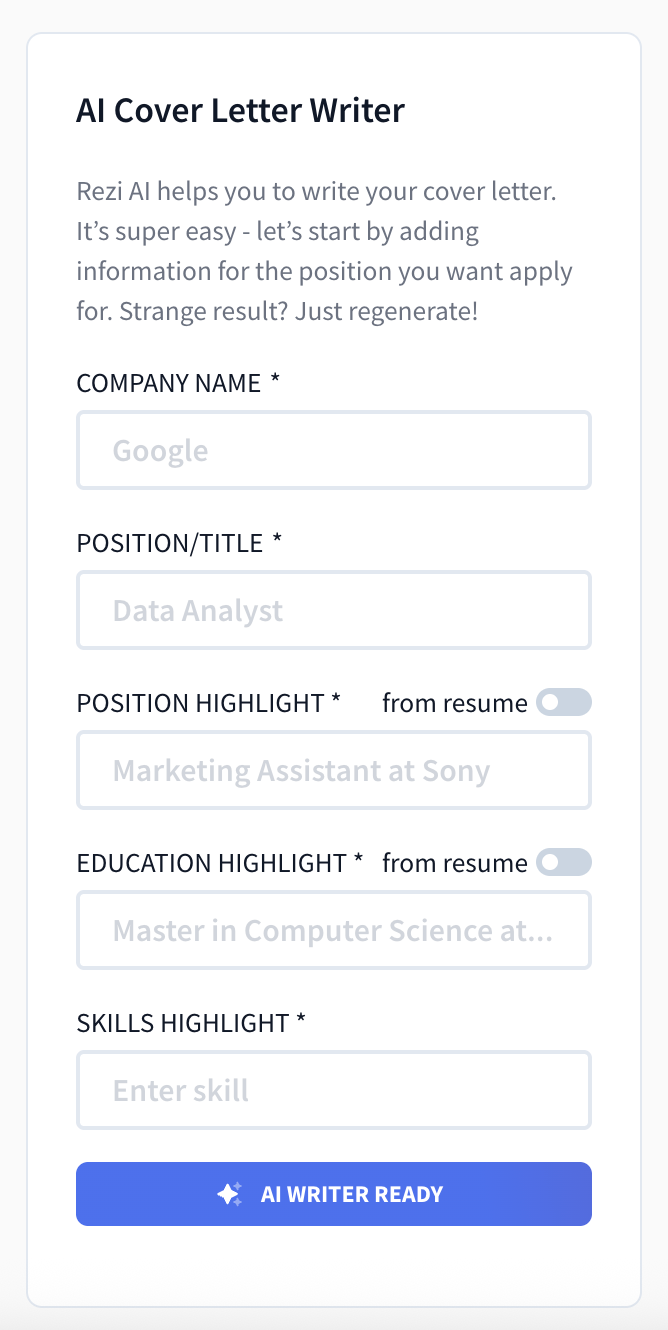This screenshot has width=668, height=1330.
Task: Click into the Education Highlight field
Action: 334,930
